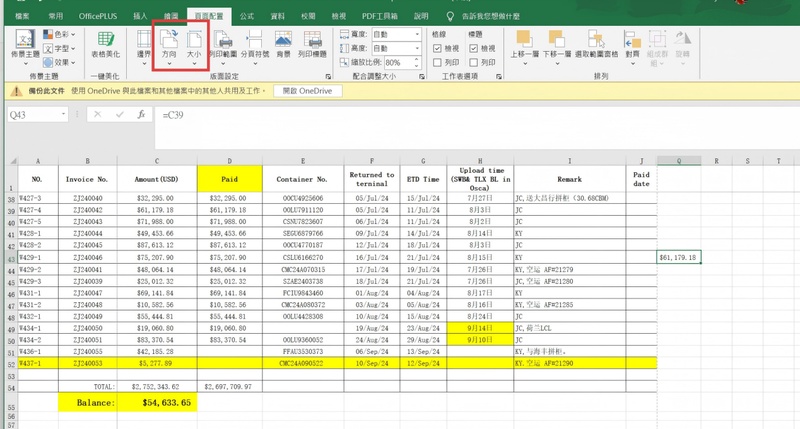Viewport: 800px width, 429px height.
Task: Expand the Name Box dropdown arrow
Action: (x=64, y=115)
